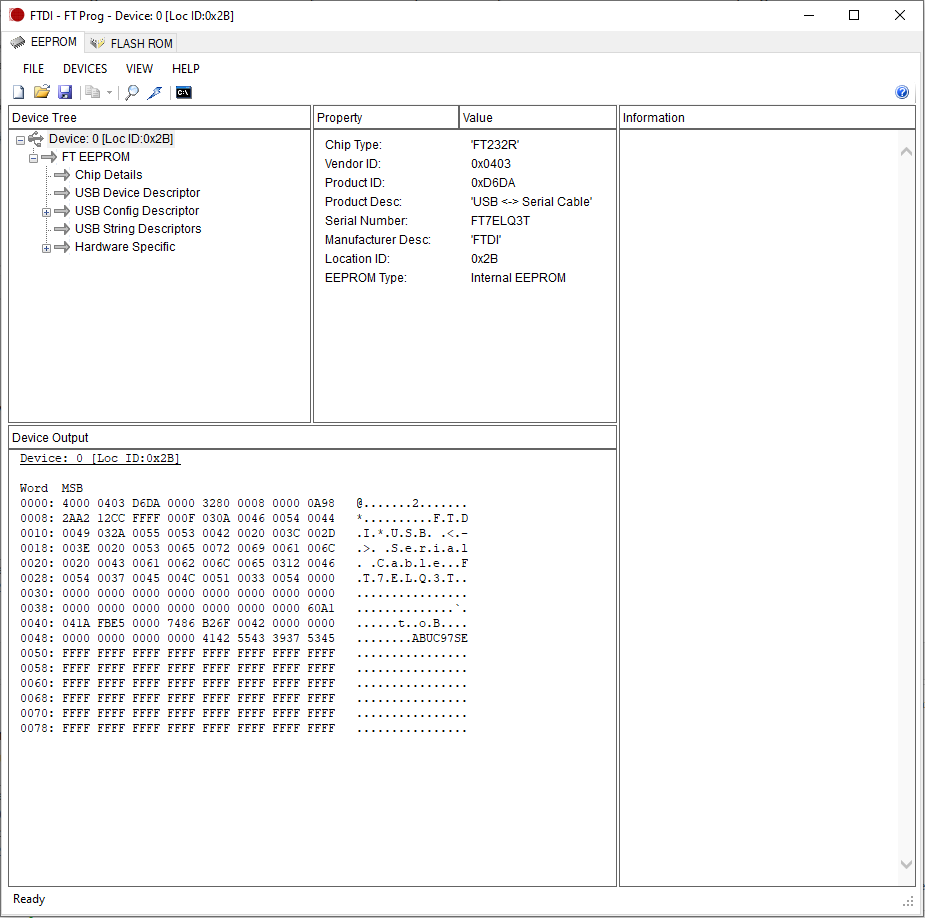The height and width of the screenshot is (918, 925).
Task: Click the copy icon in the toolbar
Action: (93, 92)
